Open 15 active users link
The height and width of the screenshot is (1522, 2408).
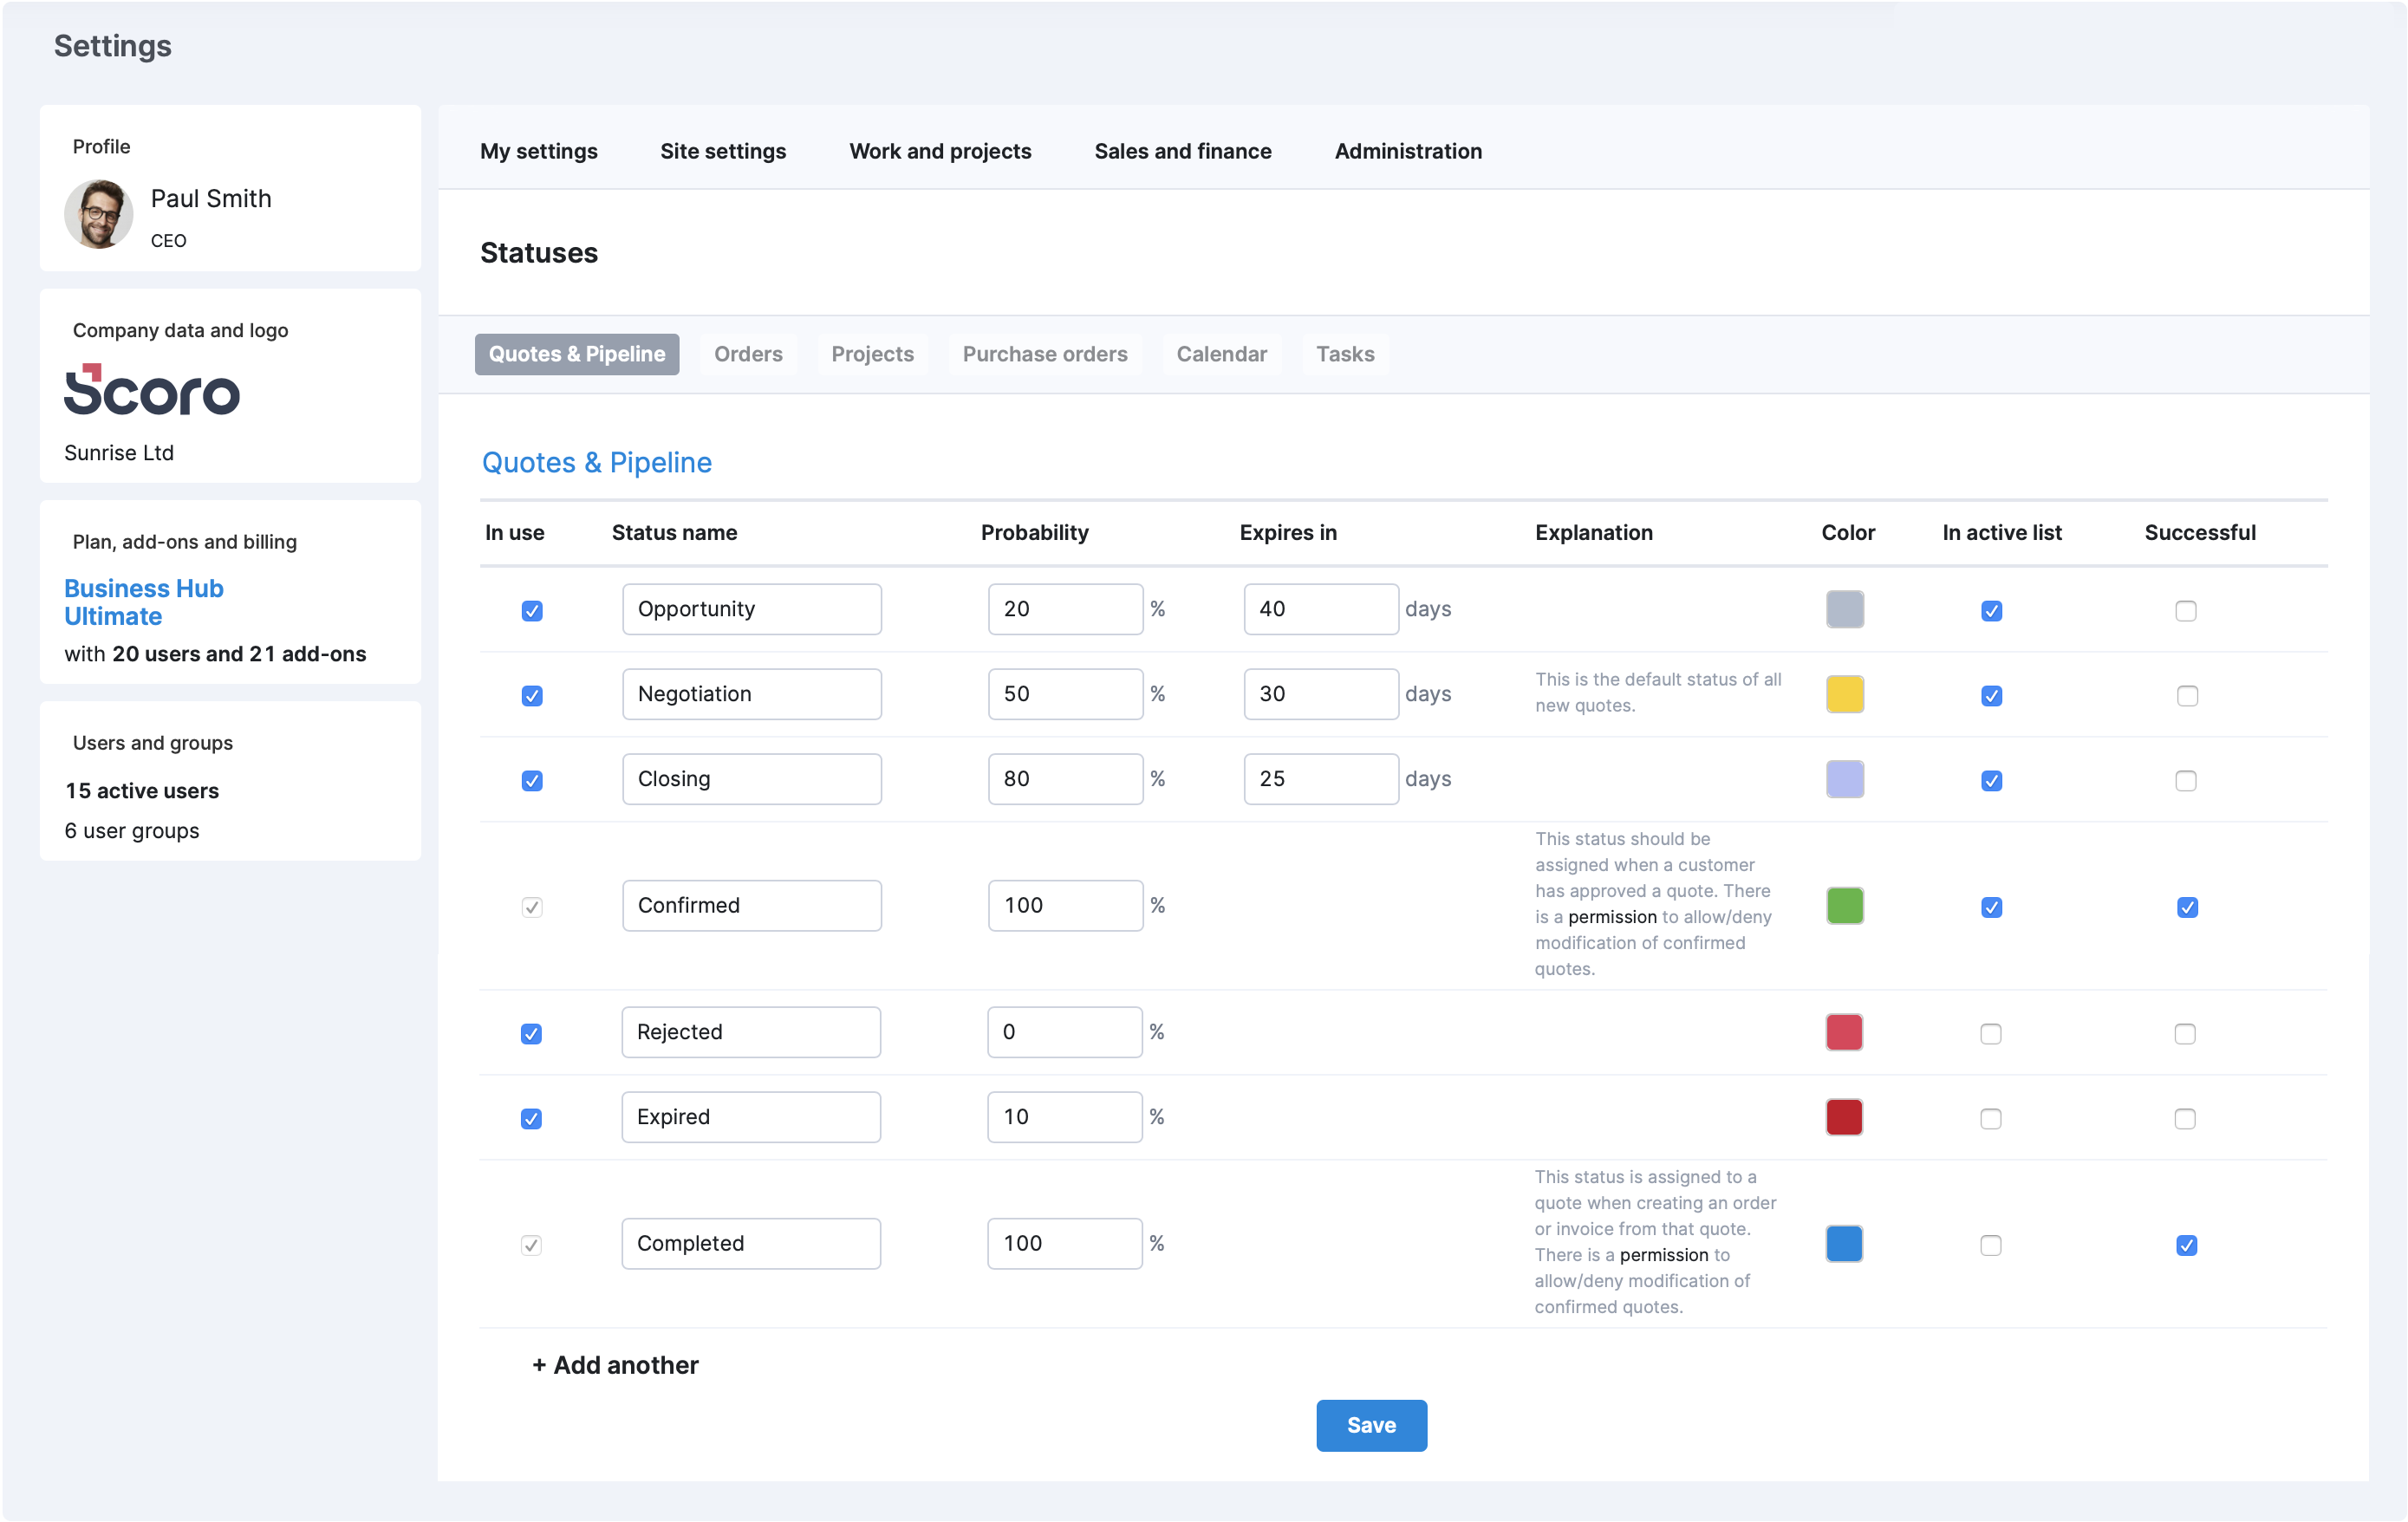tap(142, 790)
